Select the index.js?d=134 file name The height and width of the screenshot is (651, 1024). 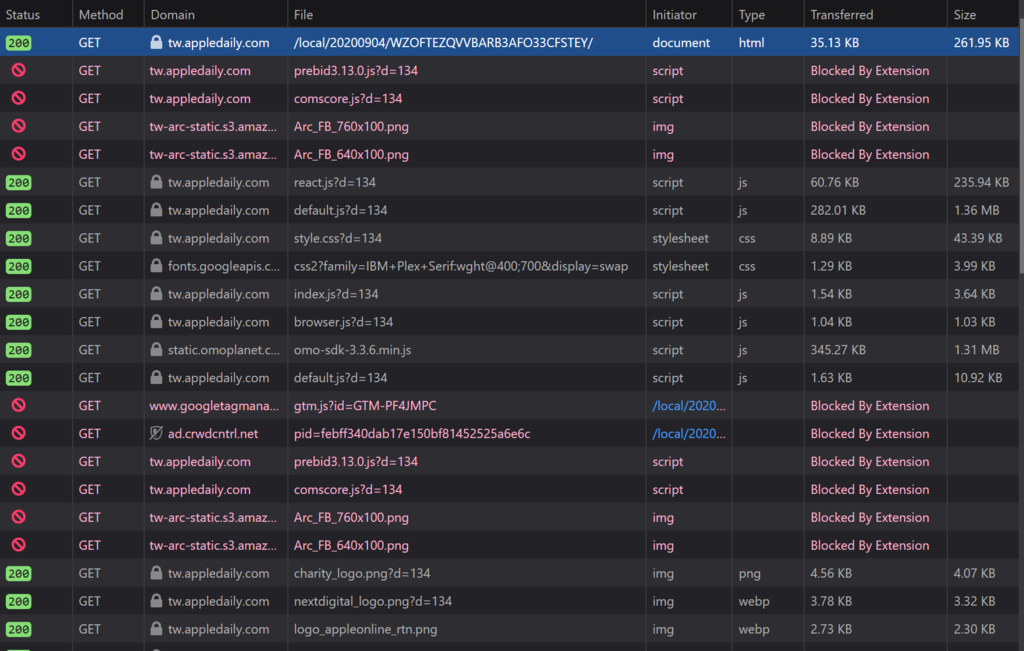pos(336,294)
